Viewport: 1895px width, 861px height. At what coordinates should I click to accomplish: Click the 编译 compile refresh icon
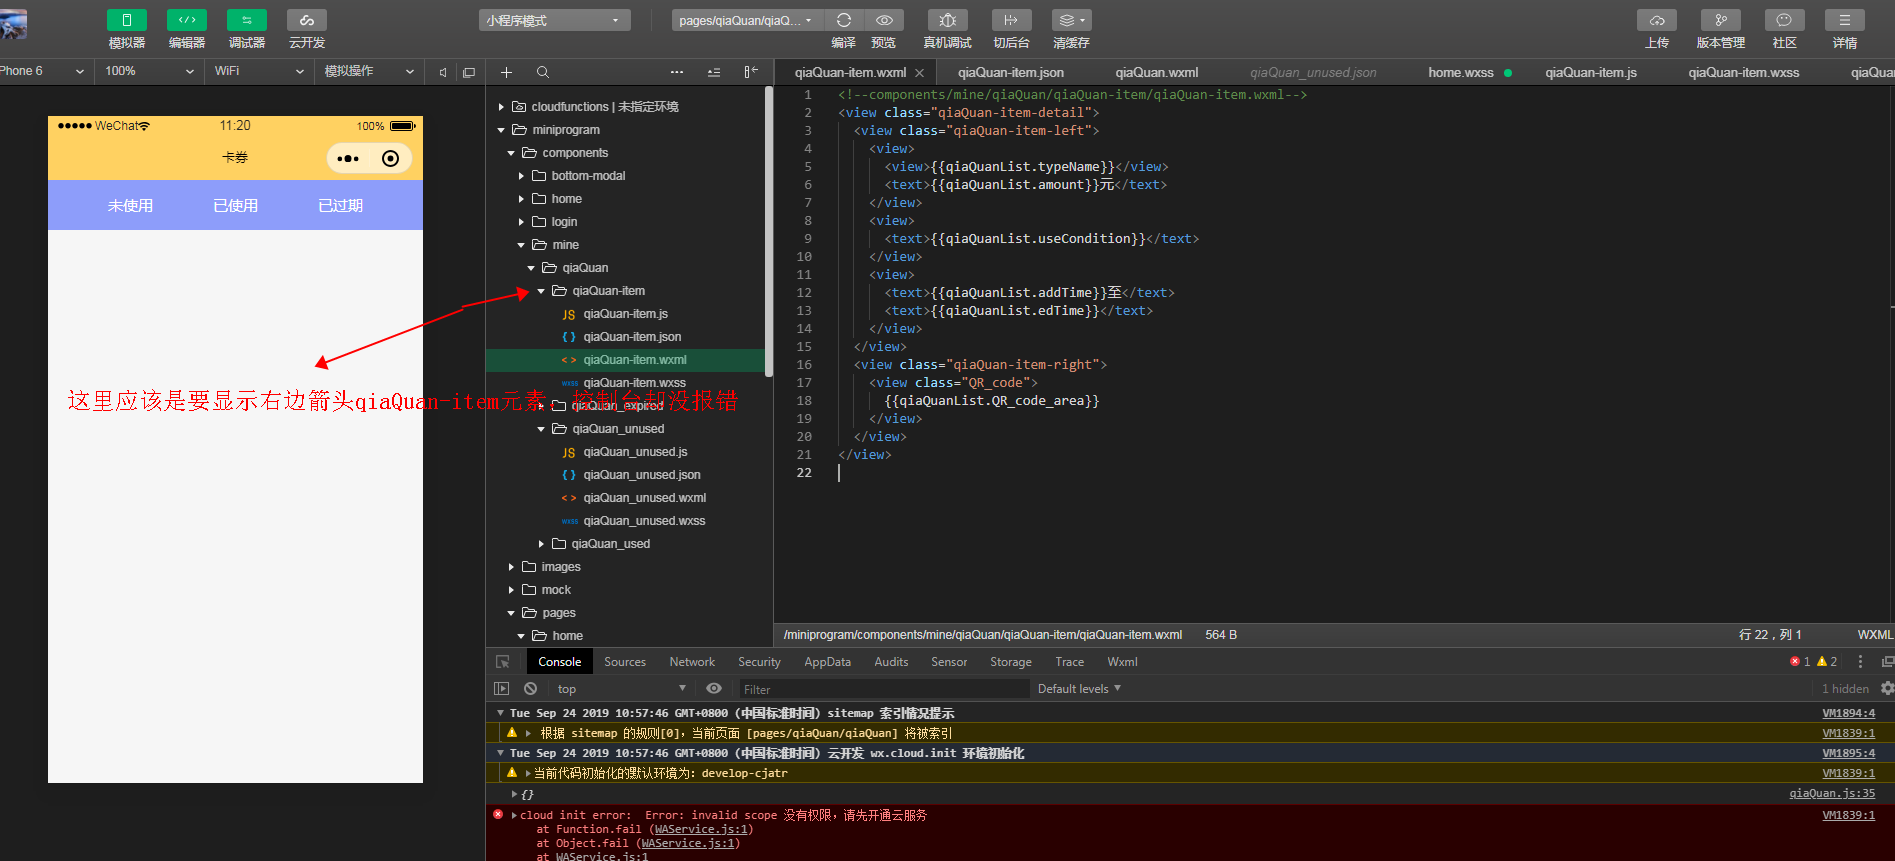click(843, 20)
